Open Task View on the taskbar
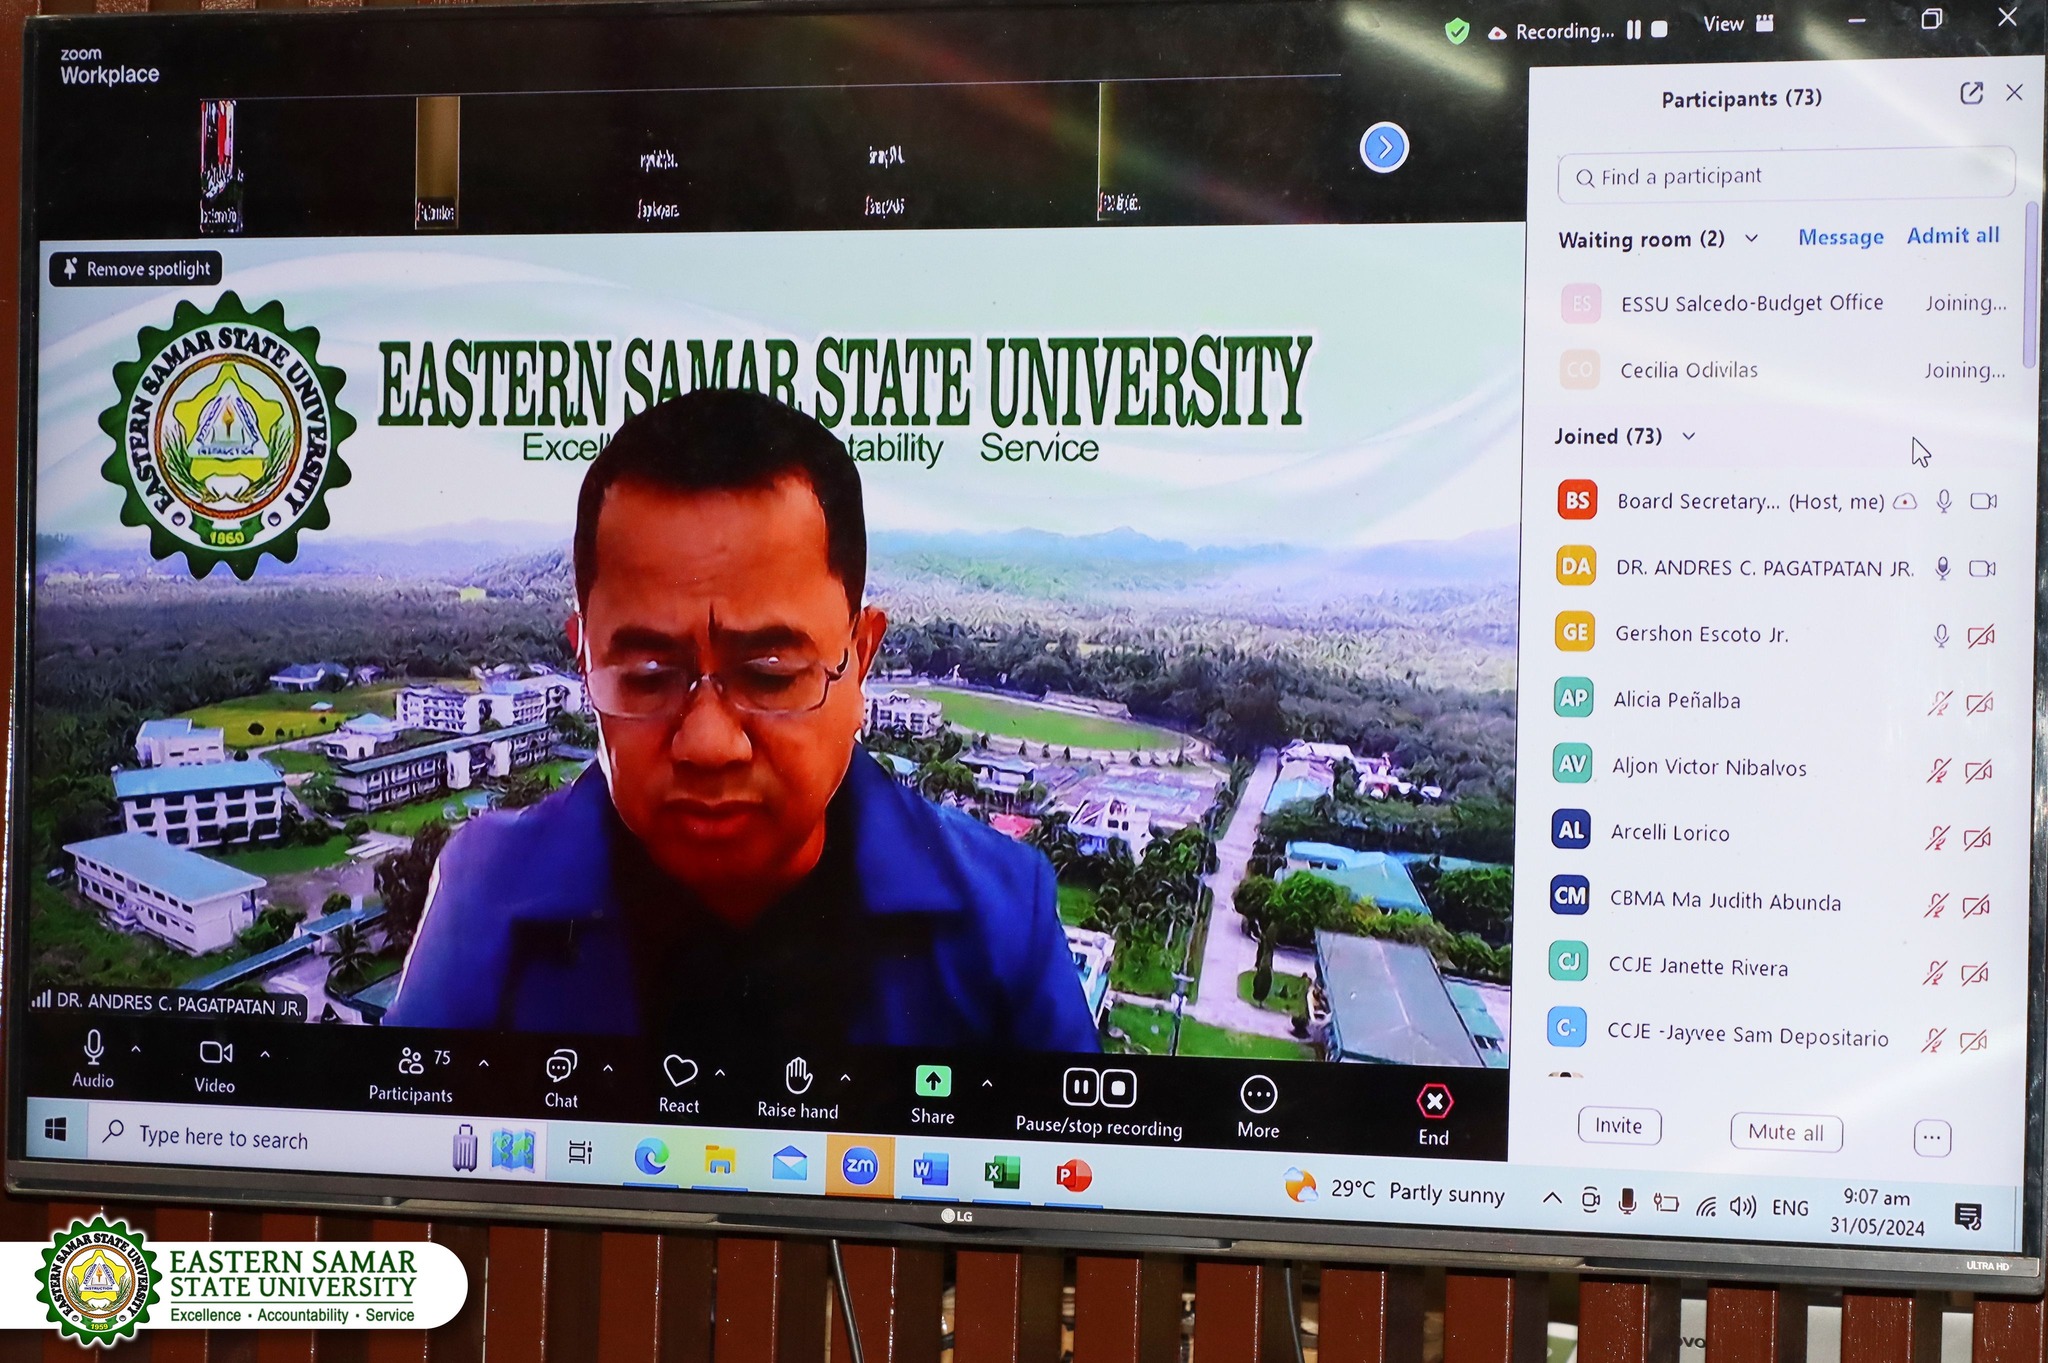Viewport: 2048px width, 1363px height. (580, 1153)
